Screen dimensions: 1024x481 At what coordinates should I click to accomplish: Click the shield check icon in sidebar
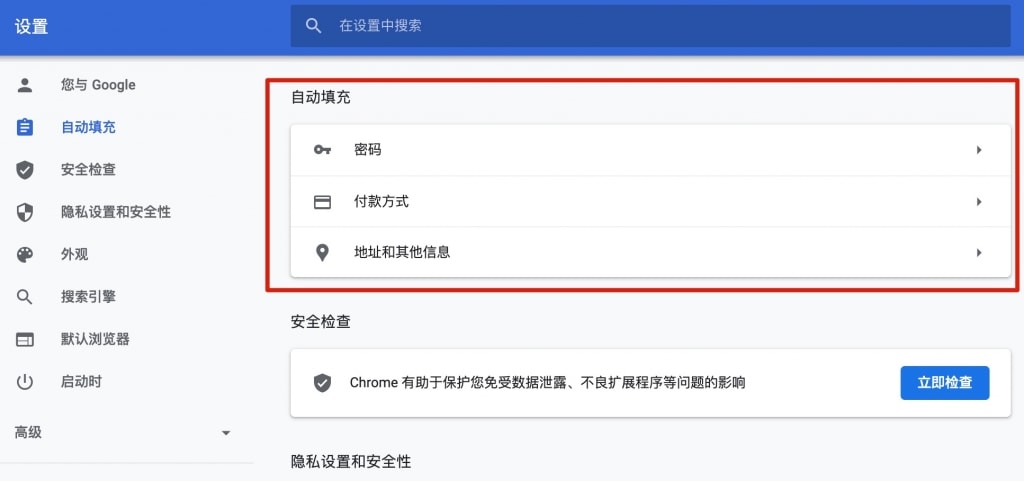click(x=25, y=170)
